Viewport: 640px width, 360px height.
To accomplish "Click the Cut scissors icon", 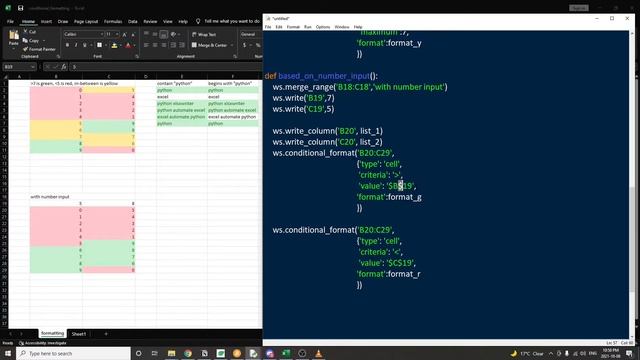I will point(25,31).
